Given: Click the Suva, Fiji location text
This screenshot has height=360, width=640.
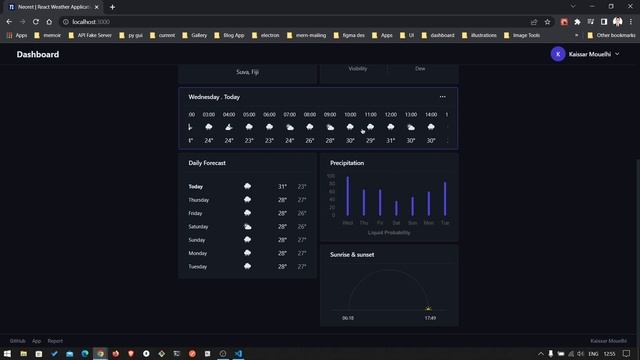Looking at the screenshot, I should coord(247,72).
